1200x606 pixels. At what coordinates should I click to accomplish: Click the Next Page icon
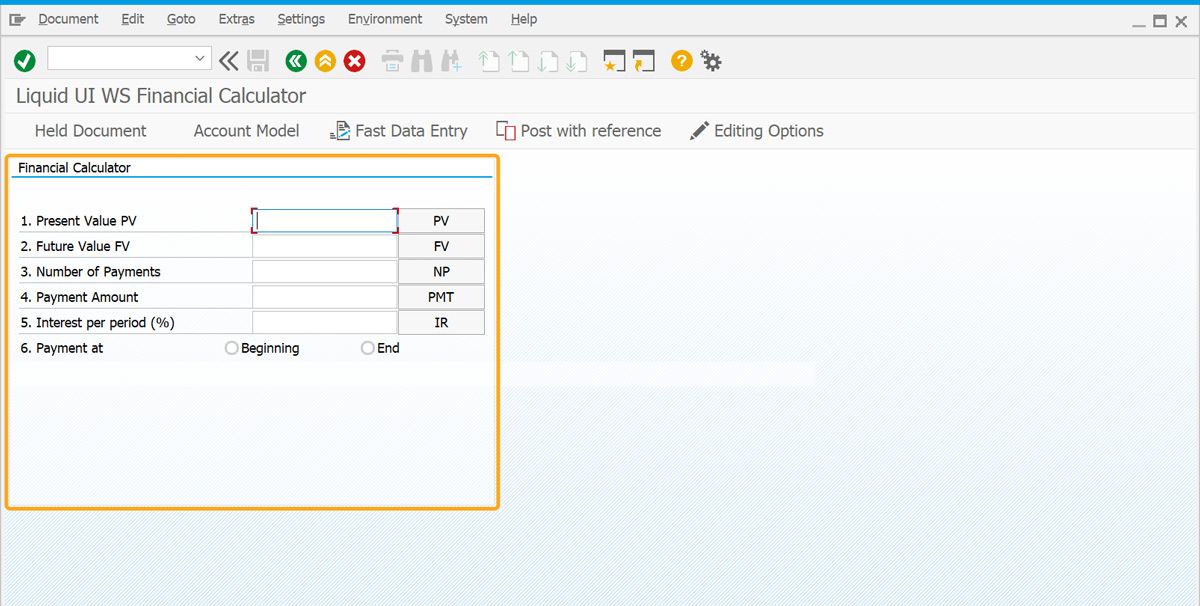(547, 61)
